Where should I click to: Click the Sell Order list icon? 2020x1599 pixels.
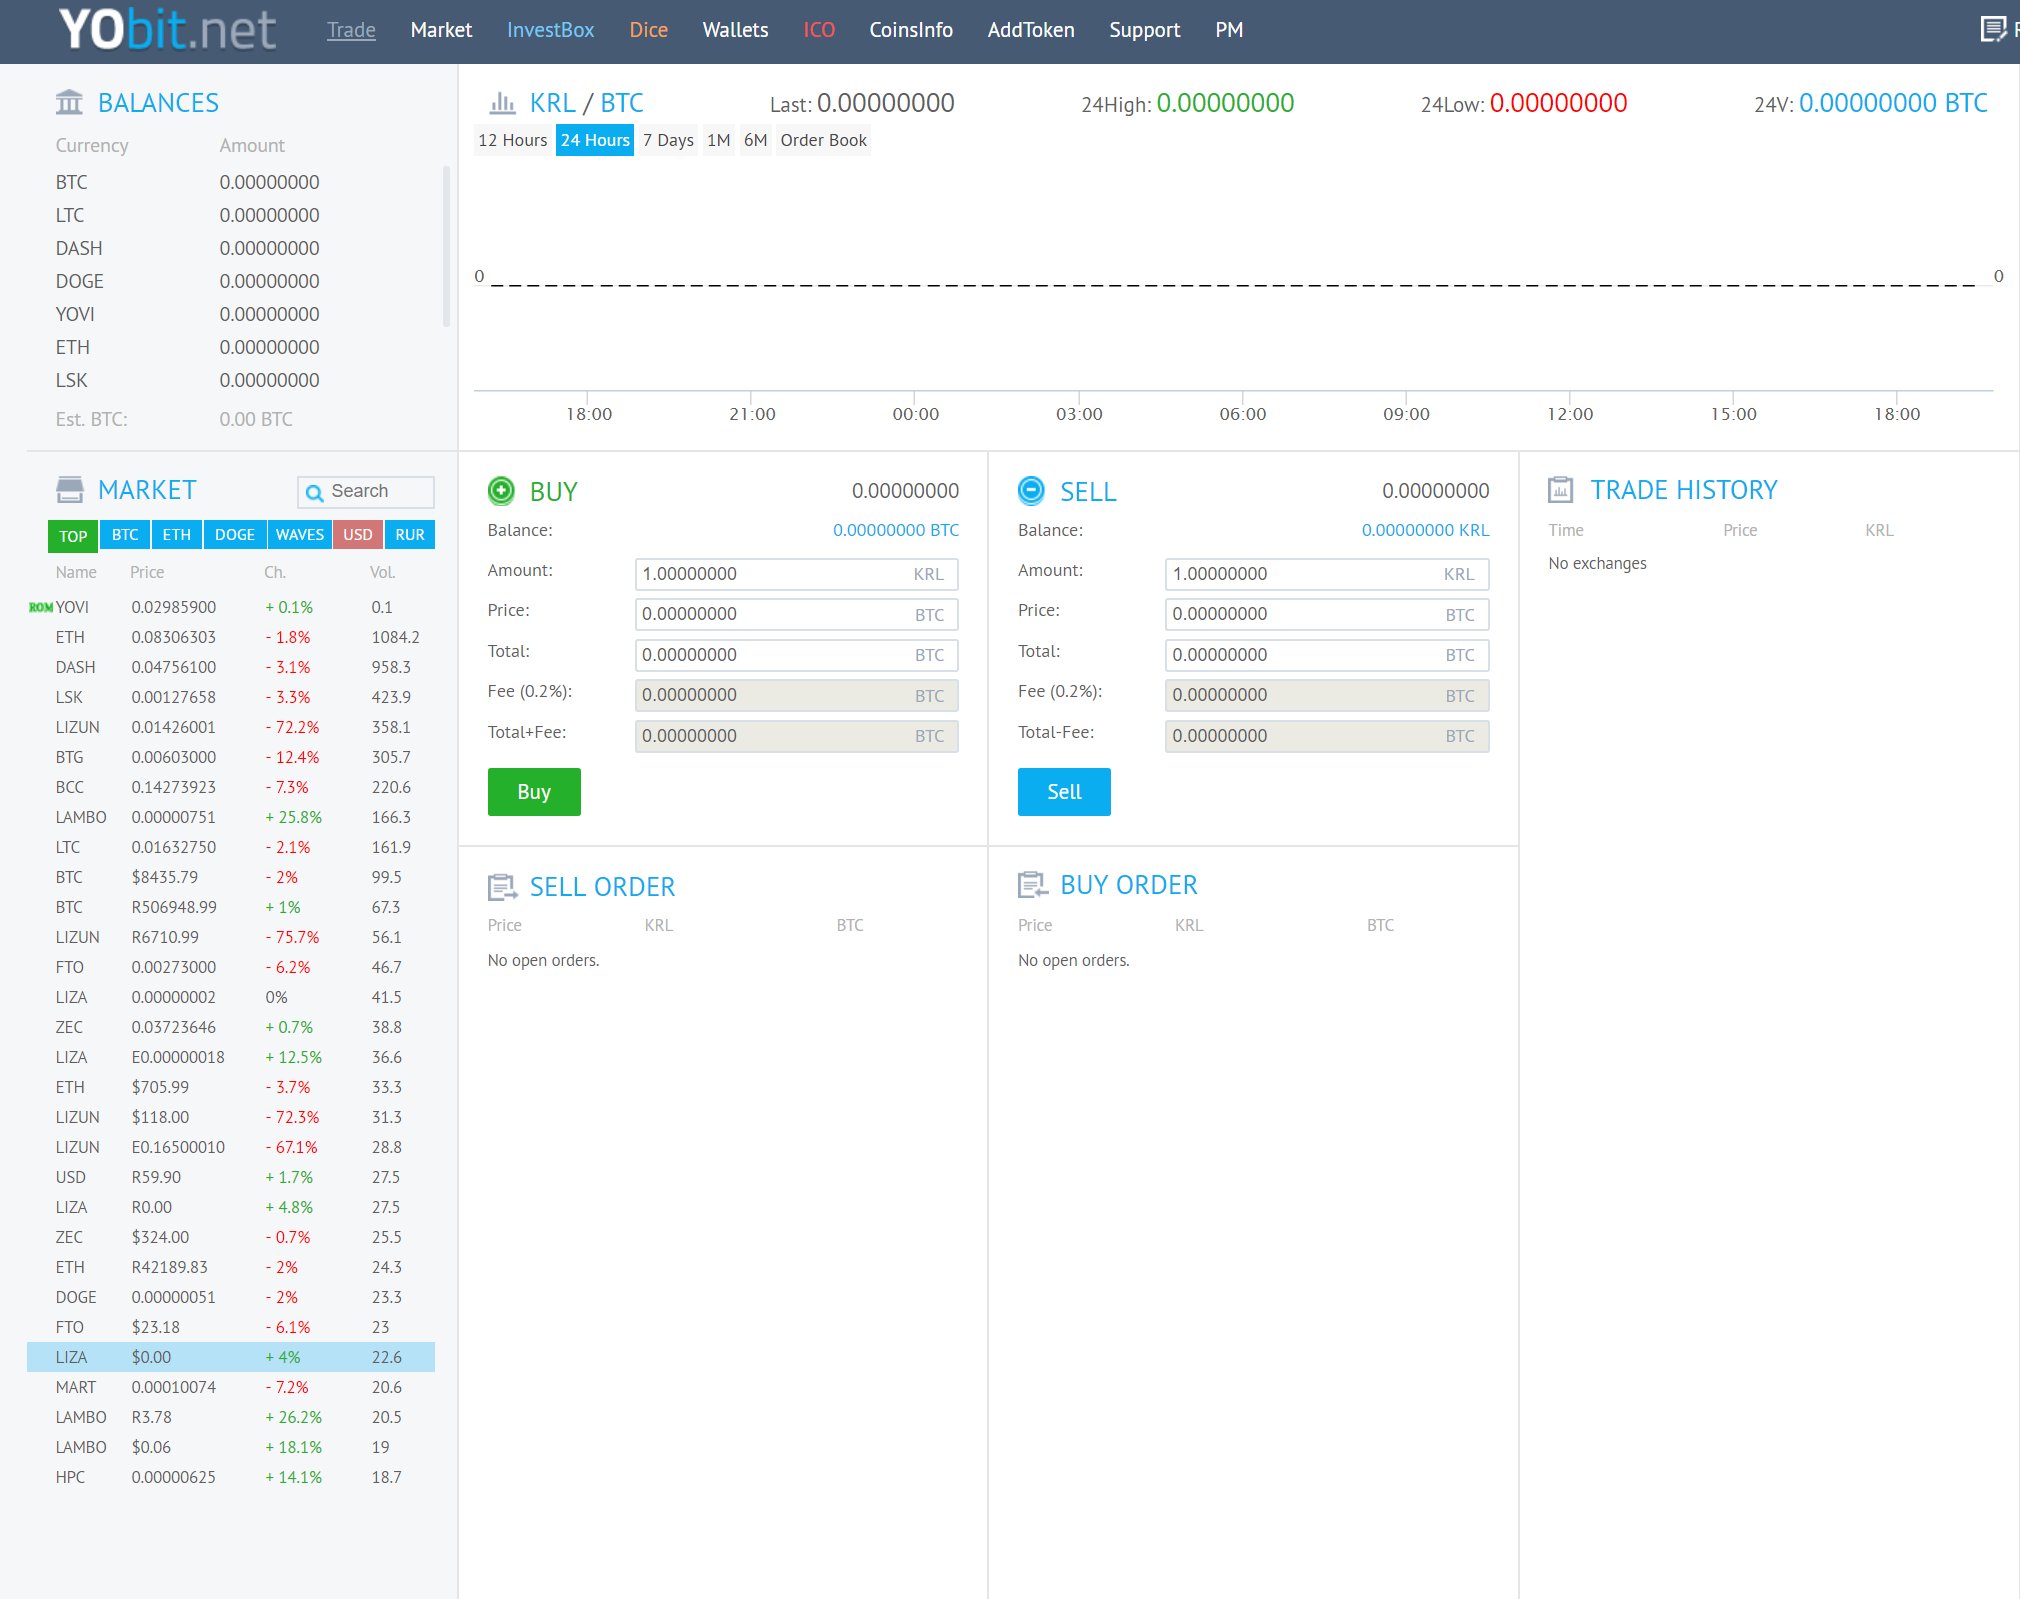point(502,887)
